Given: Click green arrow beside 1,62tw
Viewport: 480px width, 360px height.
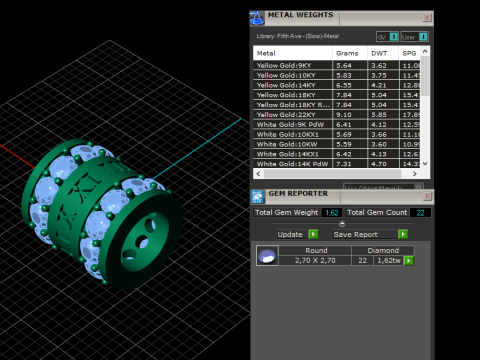Looking at the screenshot, I should click(x=409, y=261).
